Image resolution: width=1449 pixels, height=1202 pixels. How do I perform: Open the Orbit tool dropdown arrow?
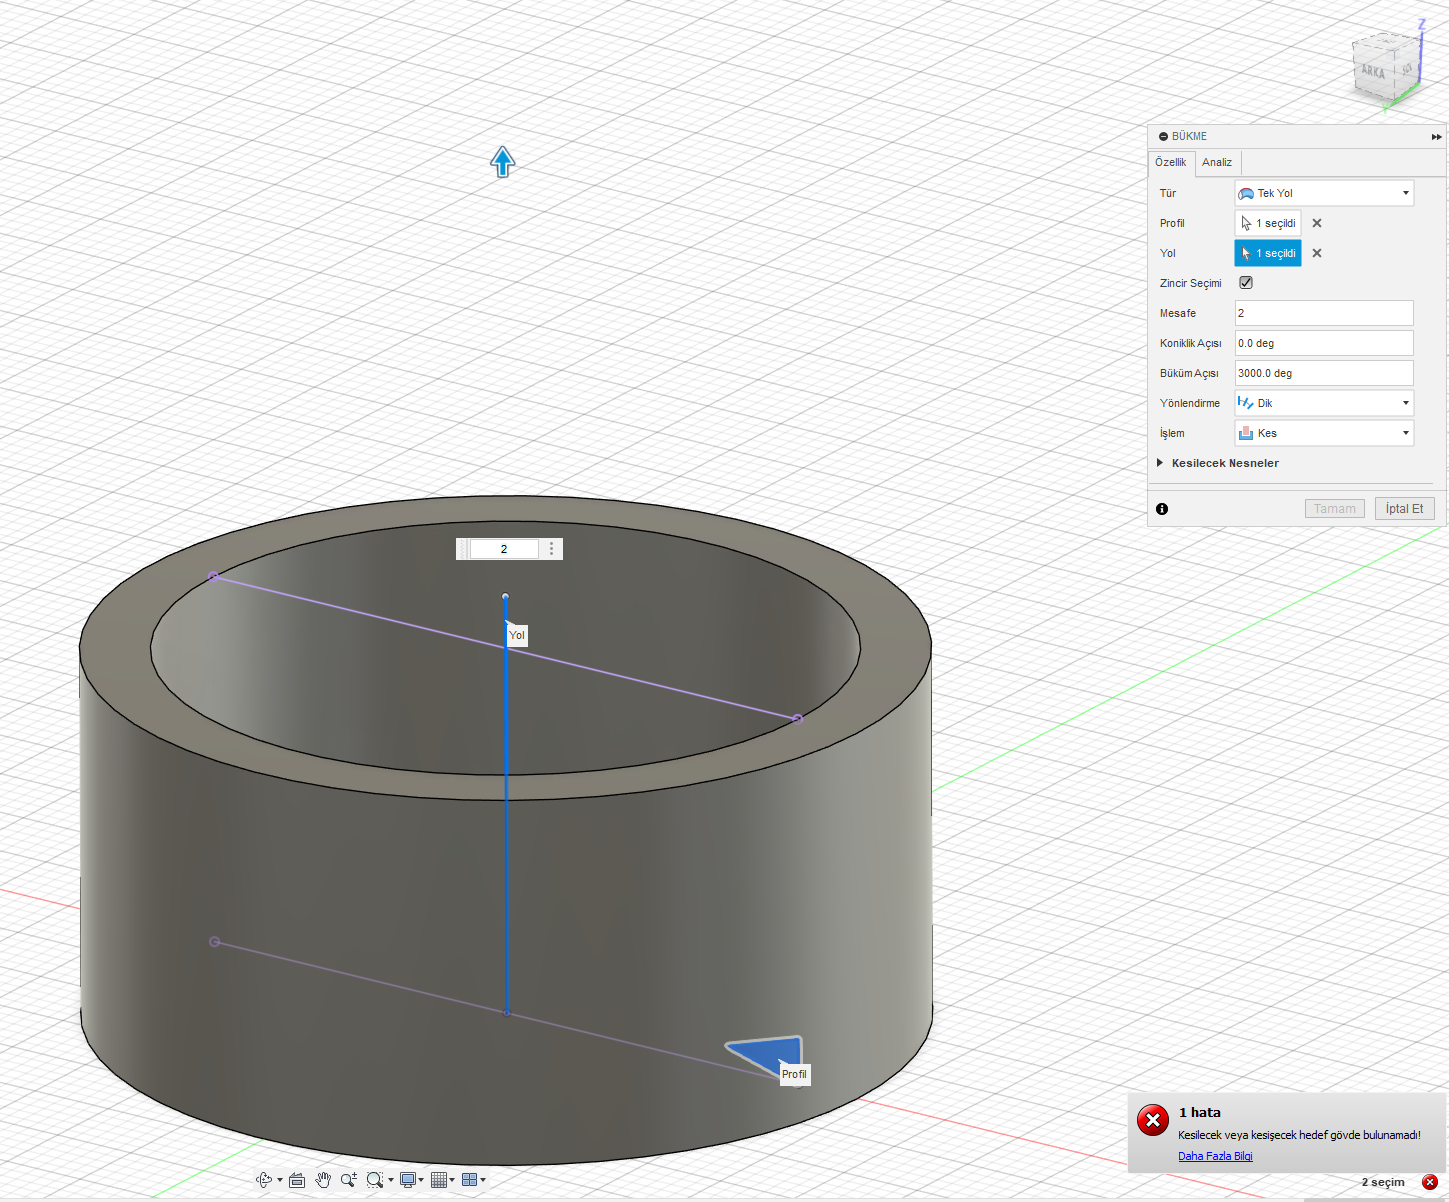280,1180
